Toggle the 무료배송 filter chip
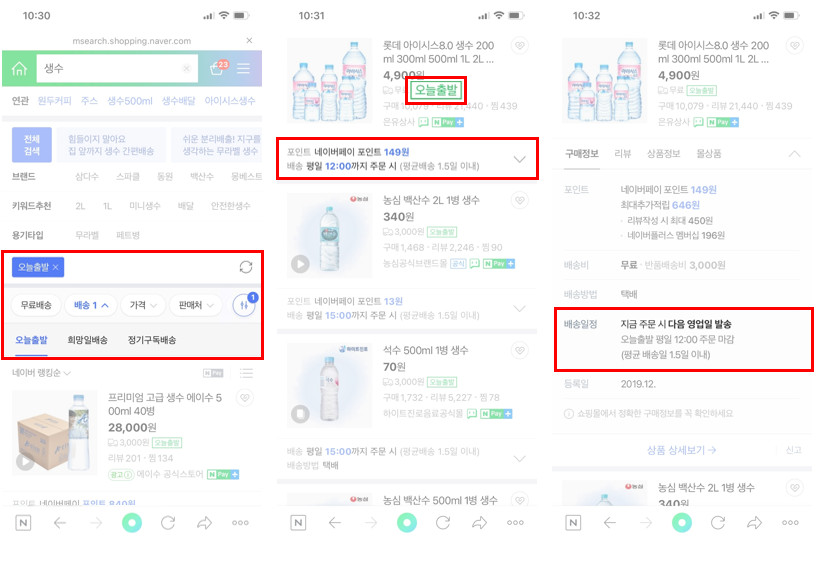Screen dimensions: 816x563 click(36, 305)
